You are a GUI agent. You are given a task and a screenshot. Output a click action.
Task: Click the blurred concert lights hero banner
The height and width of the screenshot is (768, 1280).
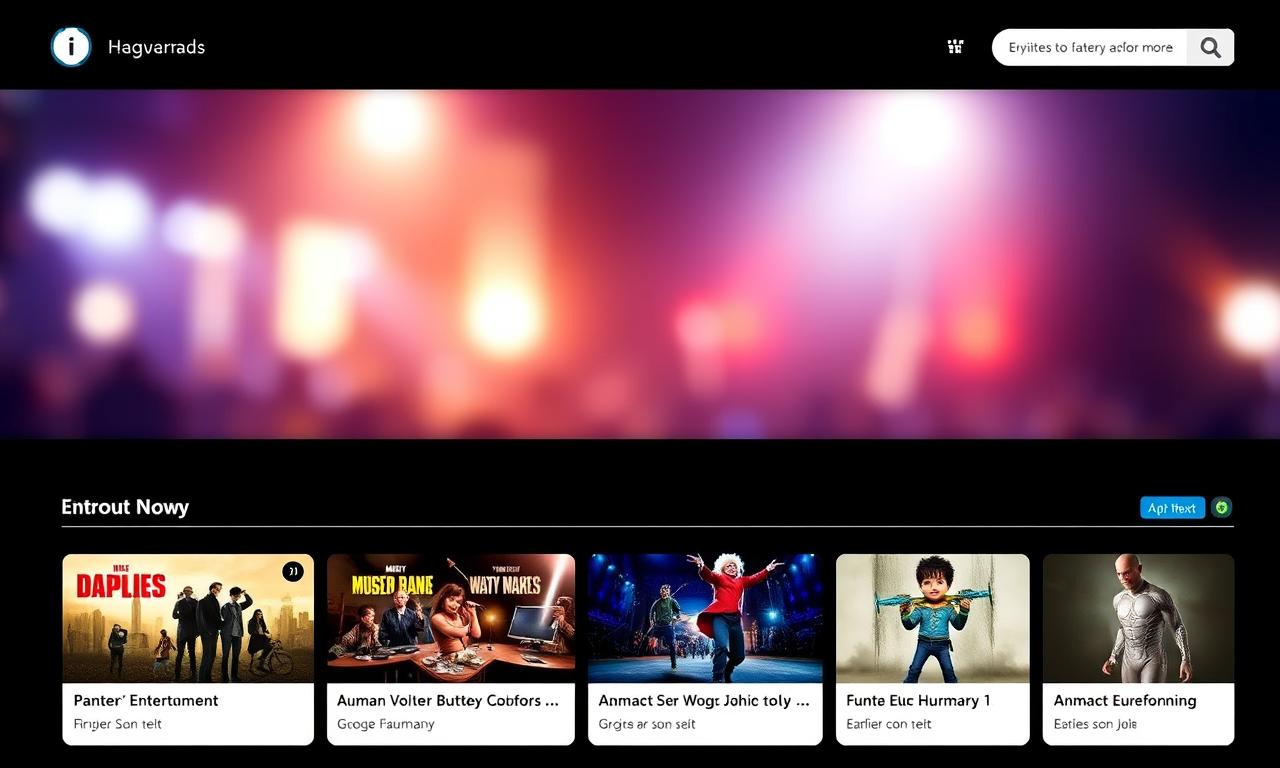(x=640, y=264)
